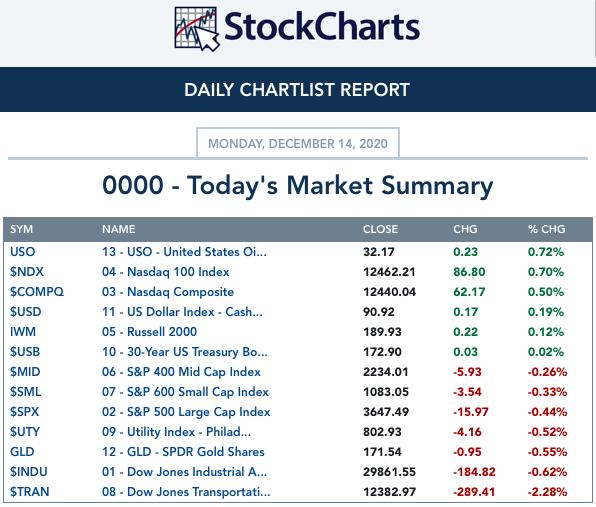Click the CLOSE column header
The width and height of the screenshot is (596, 507).
(380, 229)
